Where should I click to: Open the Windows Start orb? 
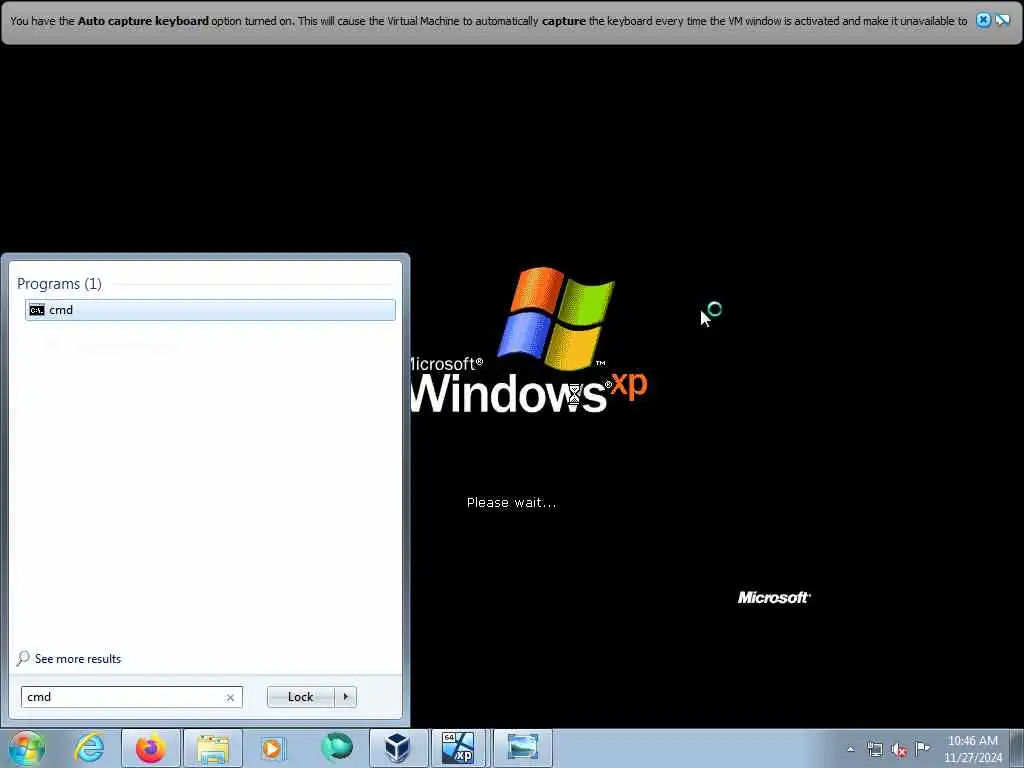pos(27,748)
